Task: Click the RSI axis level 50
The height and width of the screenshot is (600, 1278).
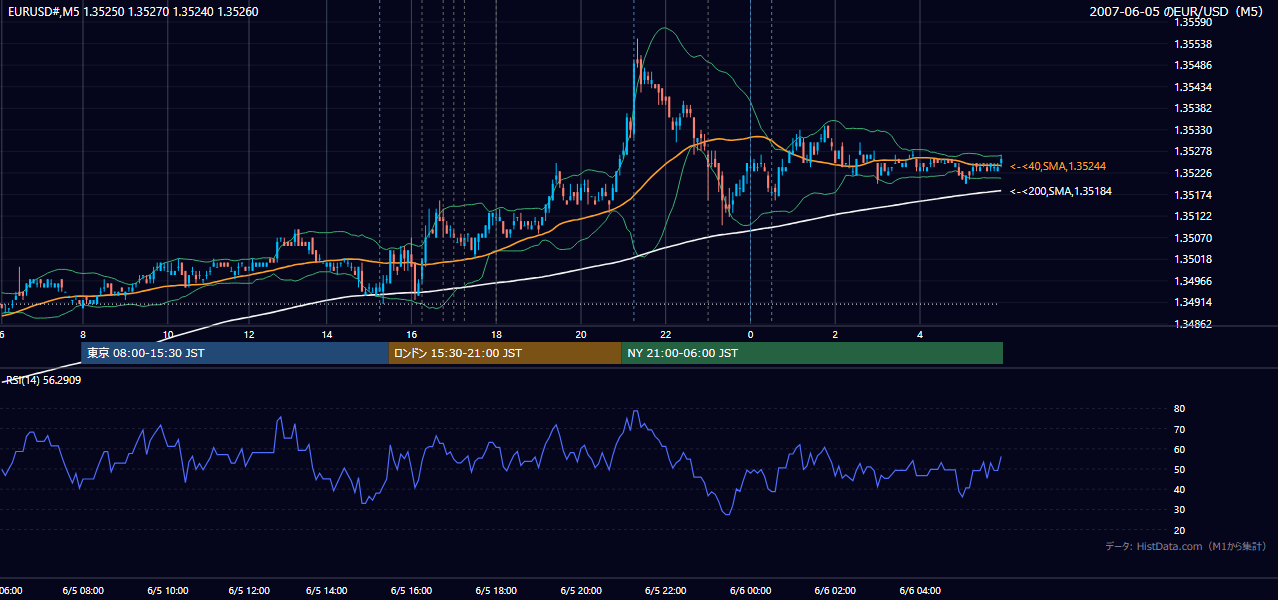Action: 1179,469
